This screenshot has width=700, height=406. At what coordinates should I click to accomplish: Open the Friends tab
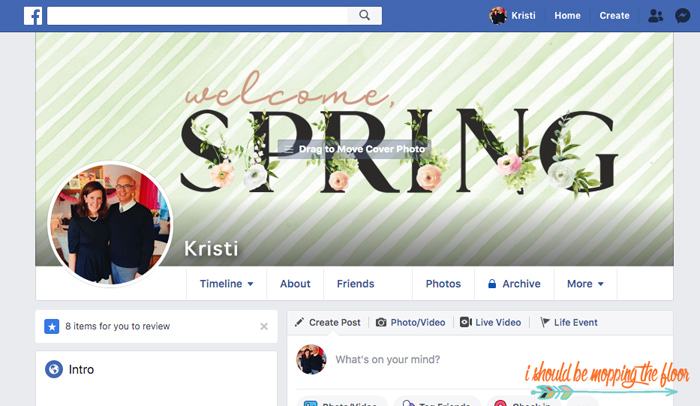coord(355,284)
